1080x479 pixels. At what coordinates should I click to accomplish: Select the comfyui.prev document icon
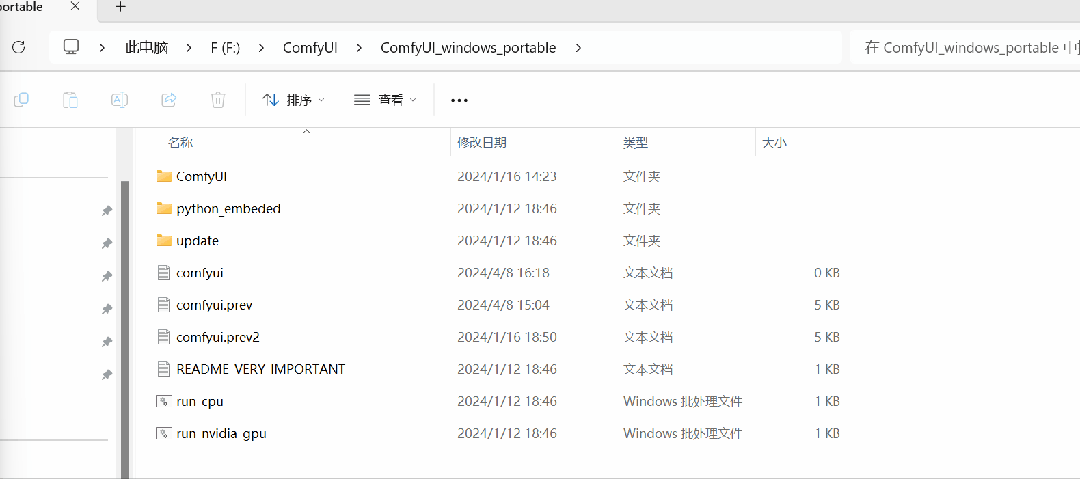coord(164,305)
